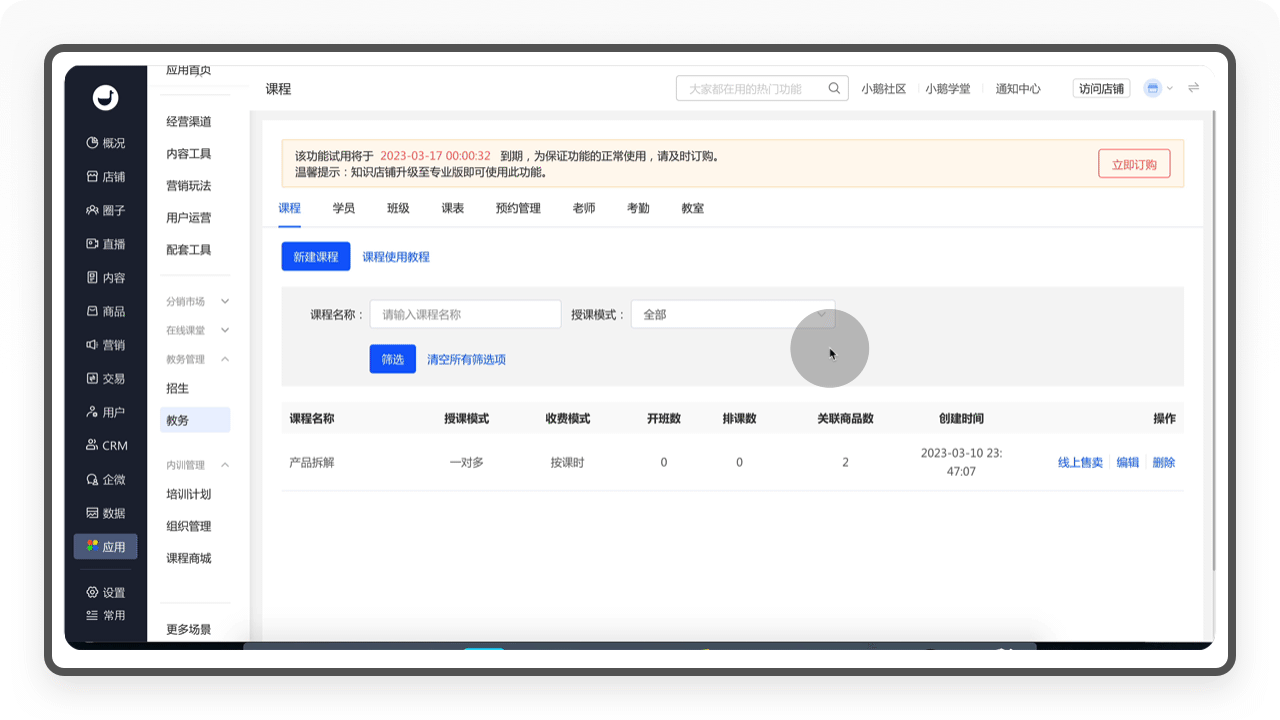Switch to the 教室 tab
Image resolution: width=1280 pixels, height=720 pixels.
click(693, 208)
